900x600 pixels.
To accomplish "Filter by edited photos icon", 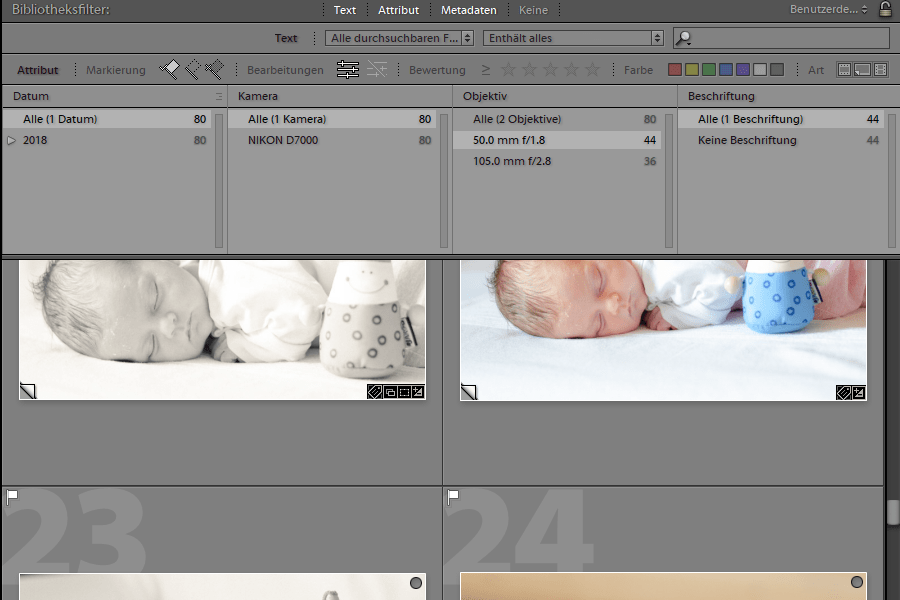I will pos(348,70).
